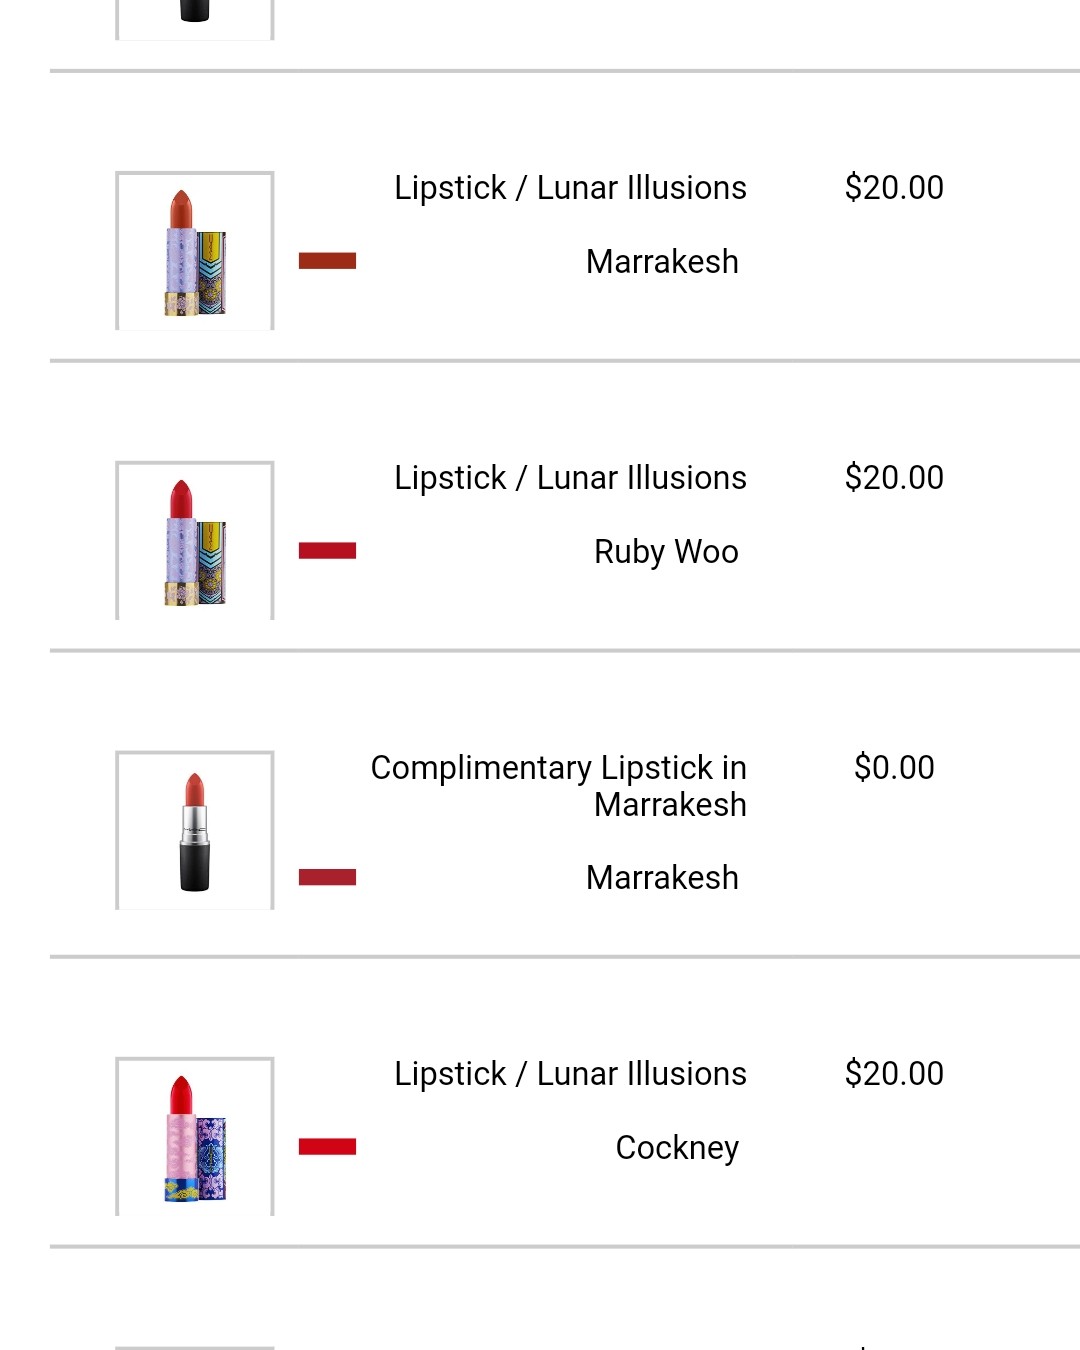Select the bright red Cockney swatch
The height and width of the screenshot is (1350, 1080).
click(327, 1147)
